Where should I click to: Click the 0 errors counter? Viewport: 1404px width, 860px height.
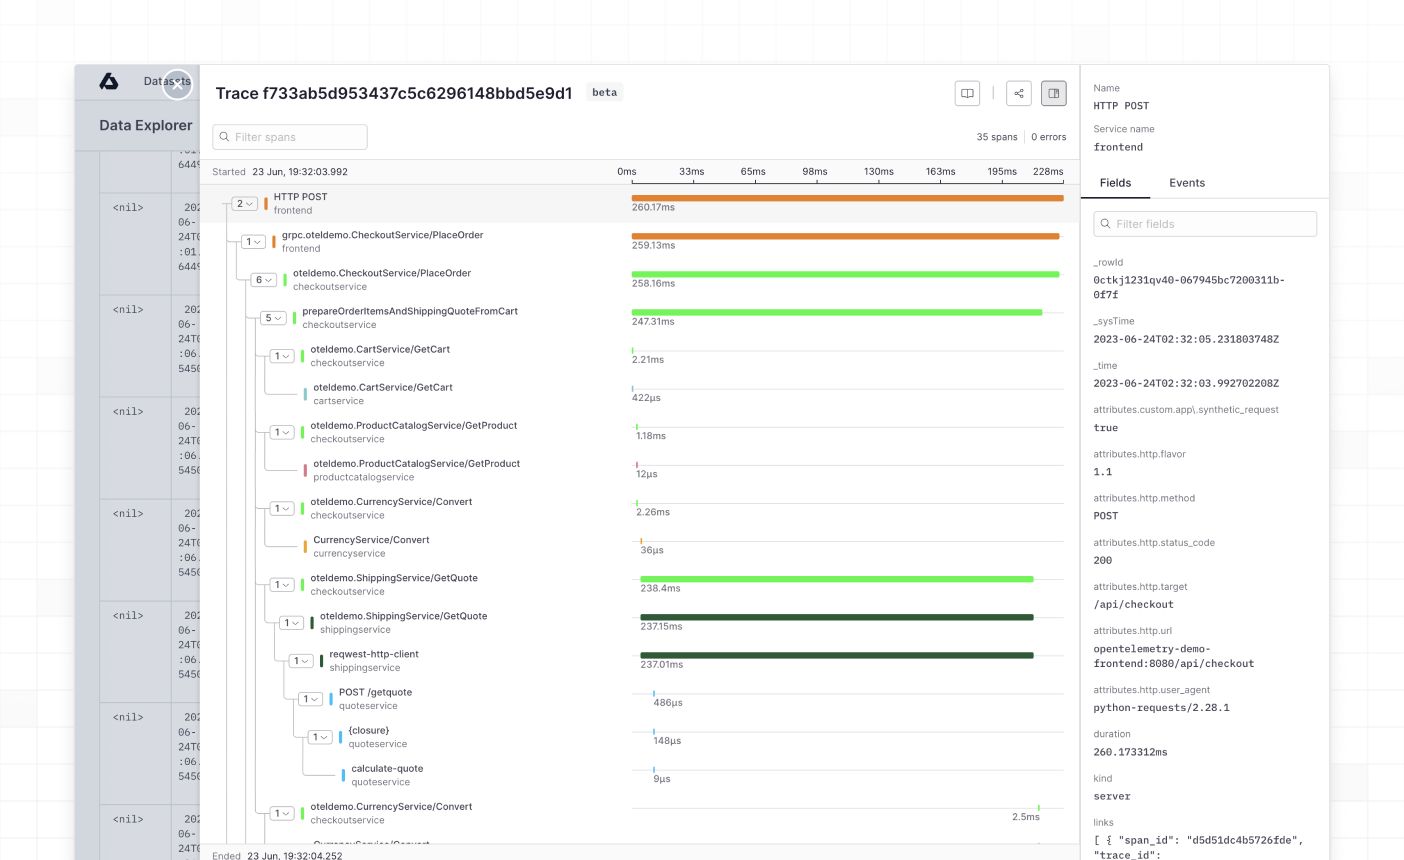pyautogui.click(x=1049, y=137)
